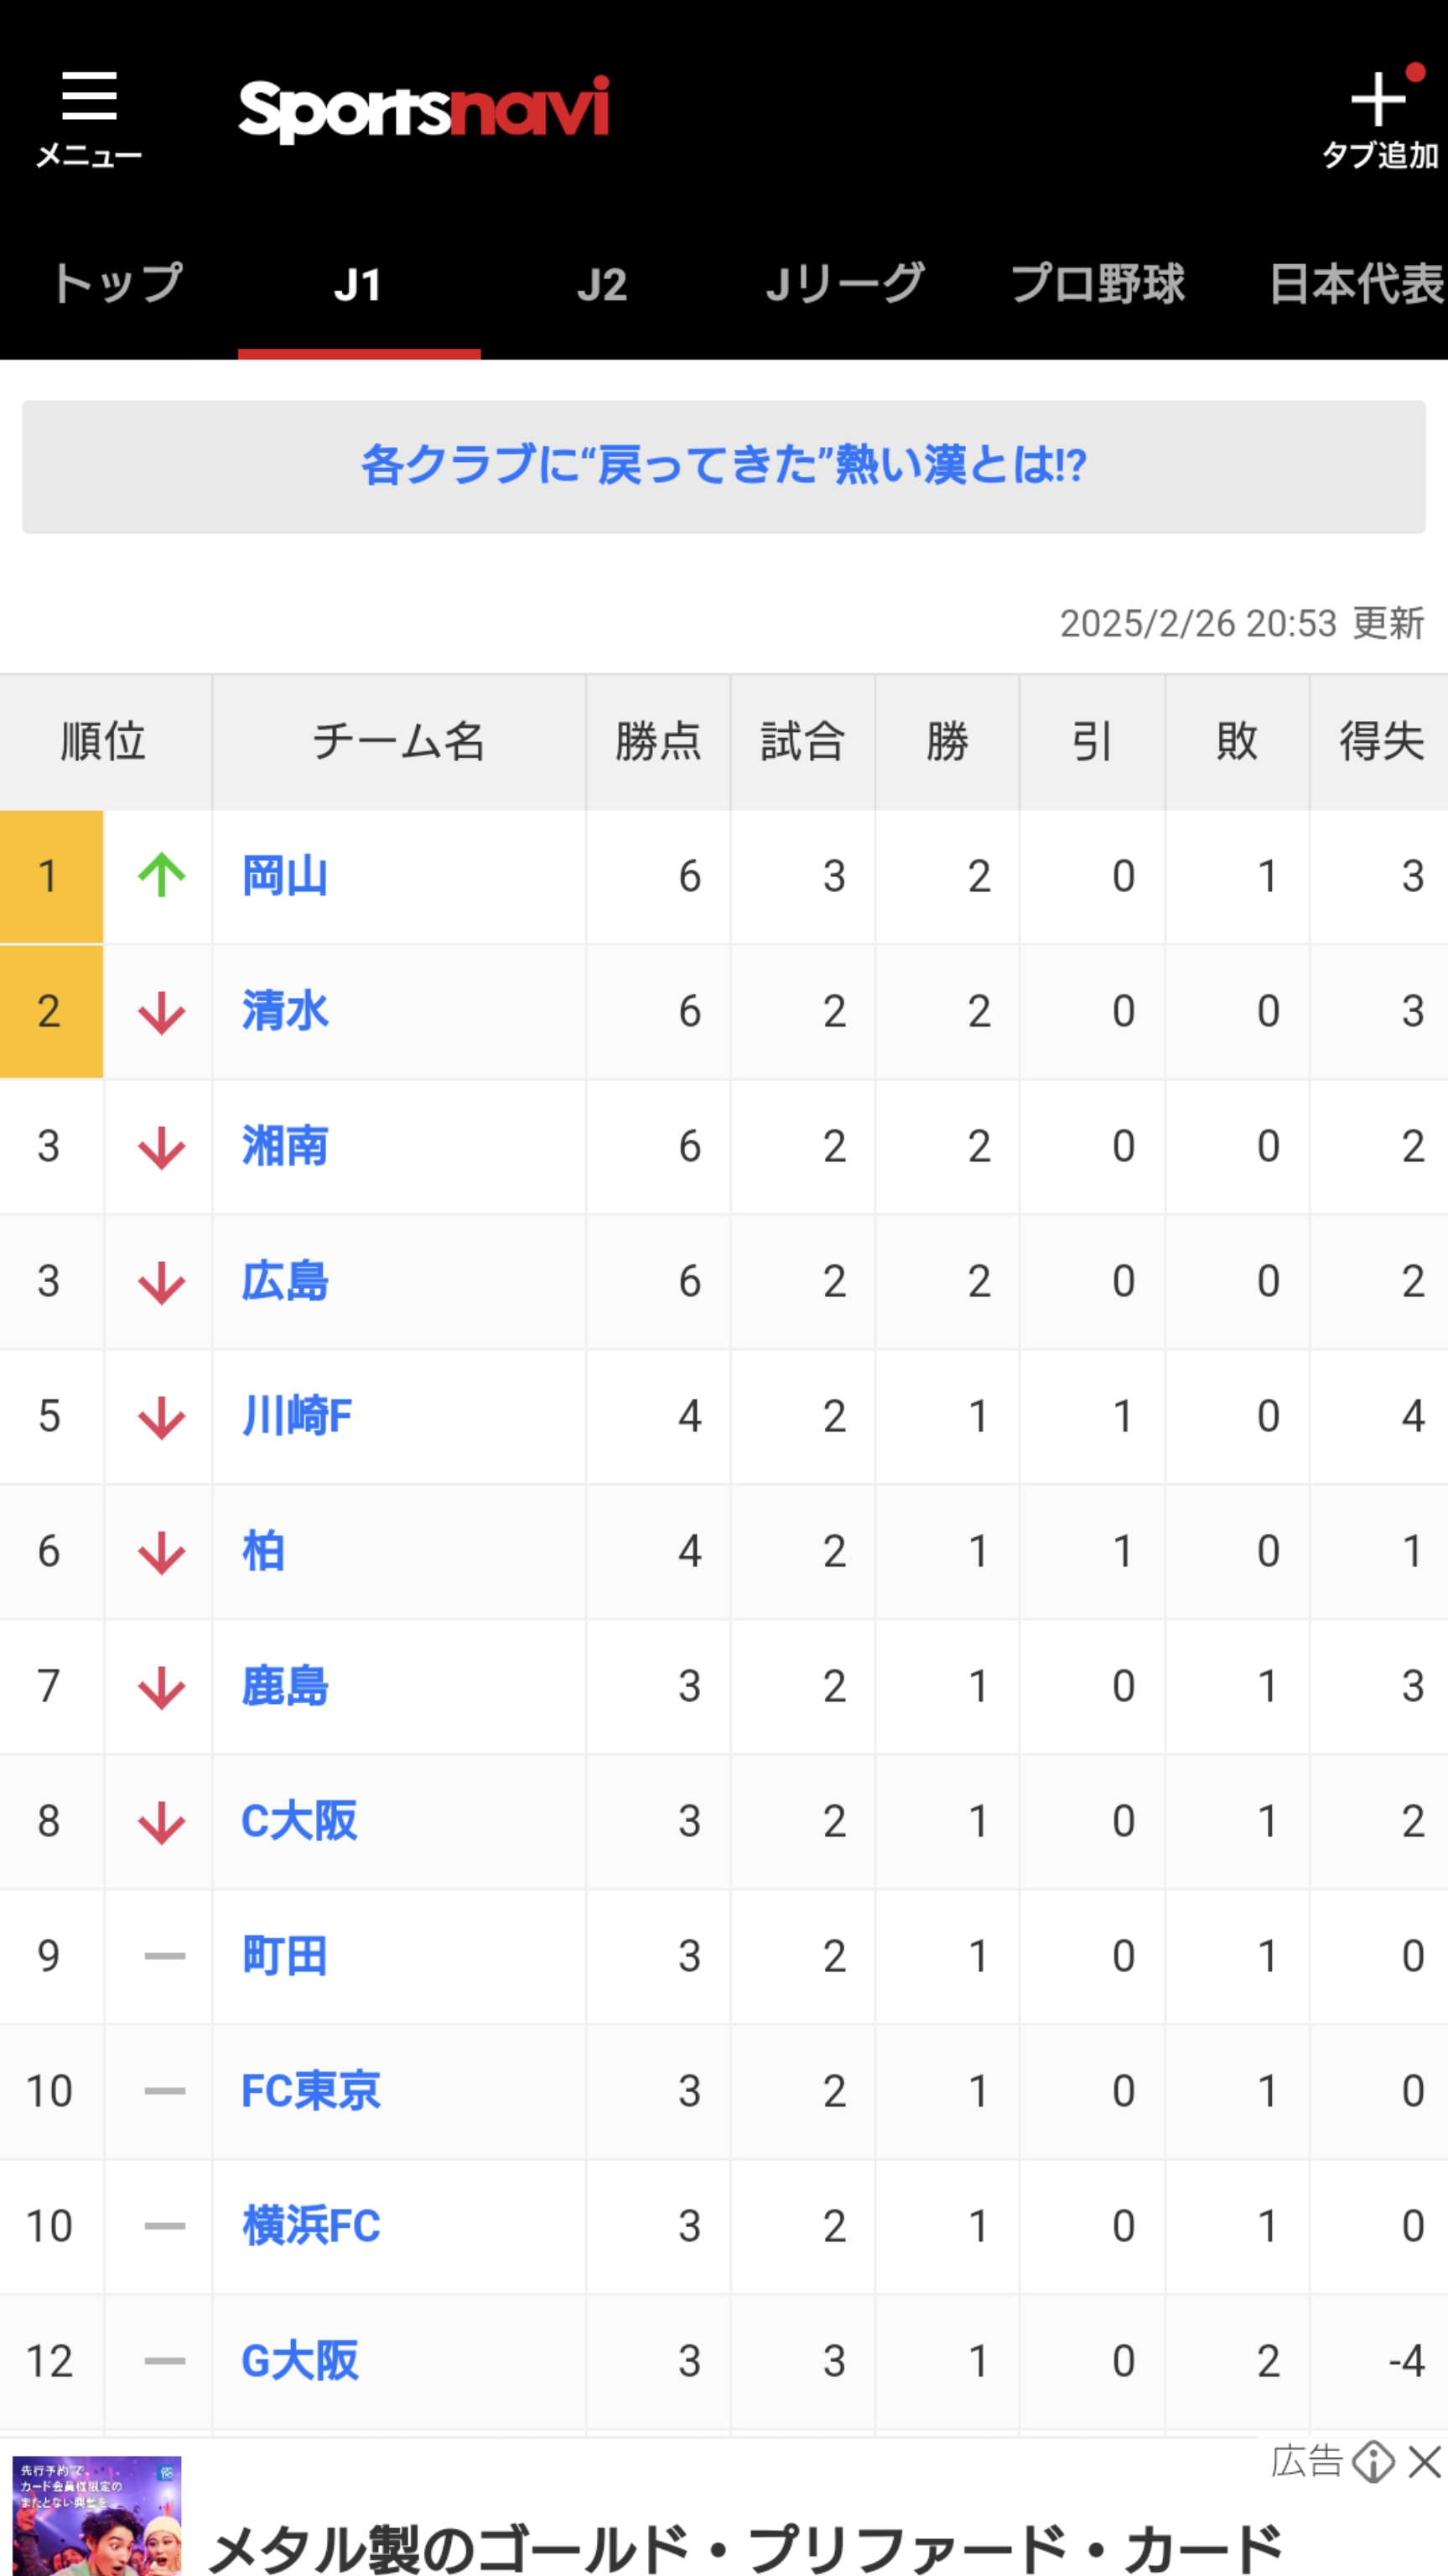Switch to the J2 tab
Image resolution: width=1448 pixels, height=2576 pixels.
tap(602, 285)
